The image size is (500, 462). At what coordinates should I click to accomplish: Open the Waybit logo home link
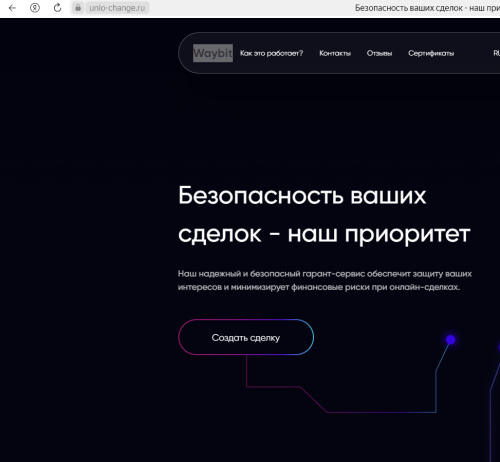213,53
